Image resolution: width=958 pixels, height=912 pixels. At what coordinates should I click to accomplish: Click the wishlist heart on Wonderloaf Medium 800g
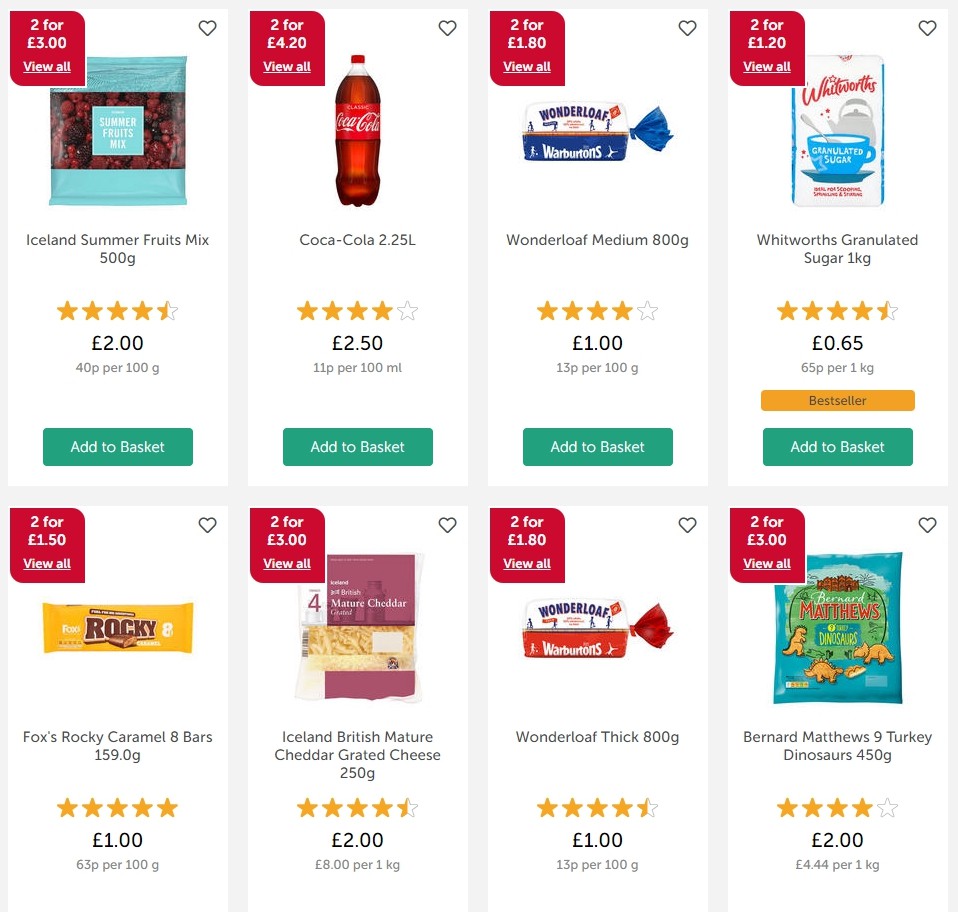(x=687, y=28)
